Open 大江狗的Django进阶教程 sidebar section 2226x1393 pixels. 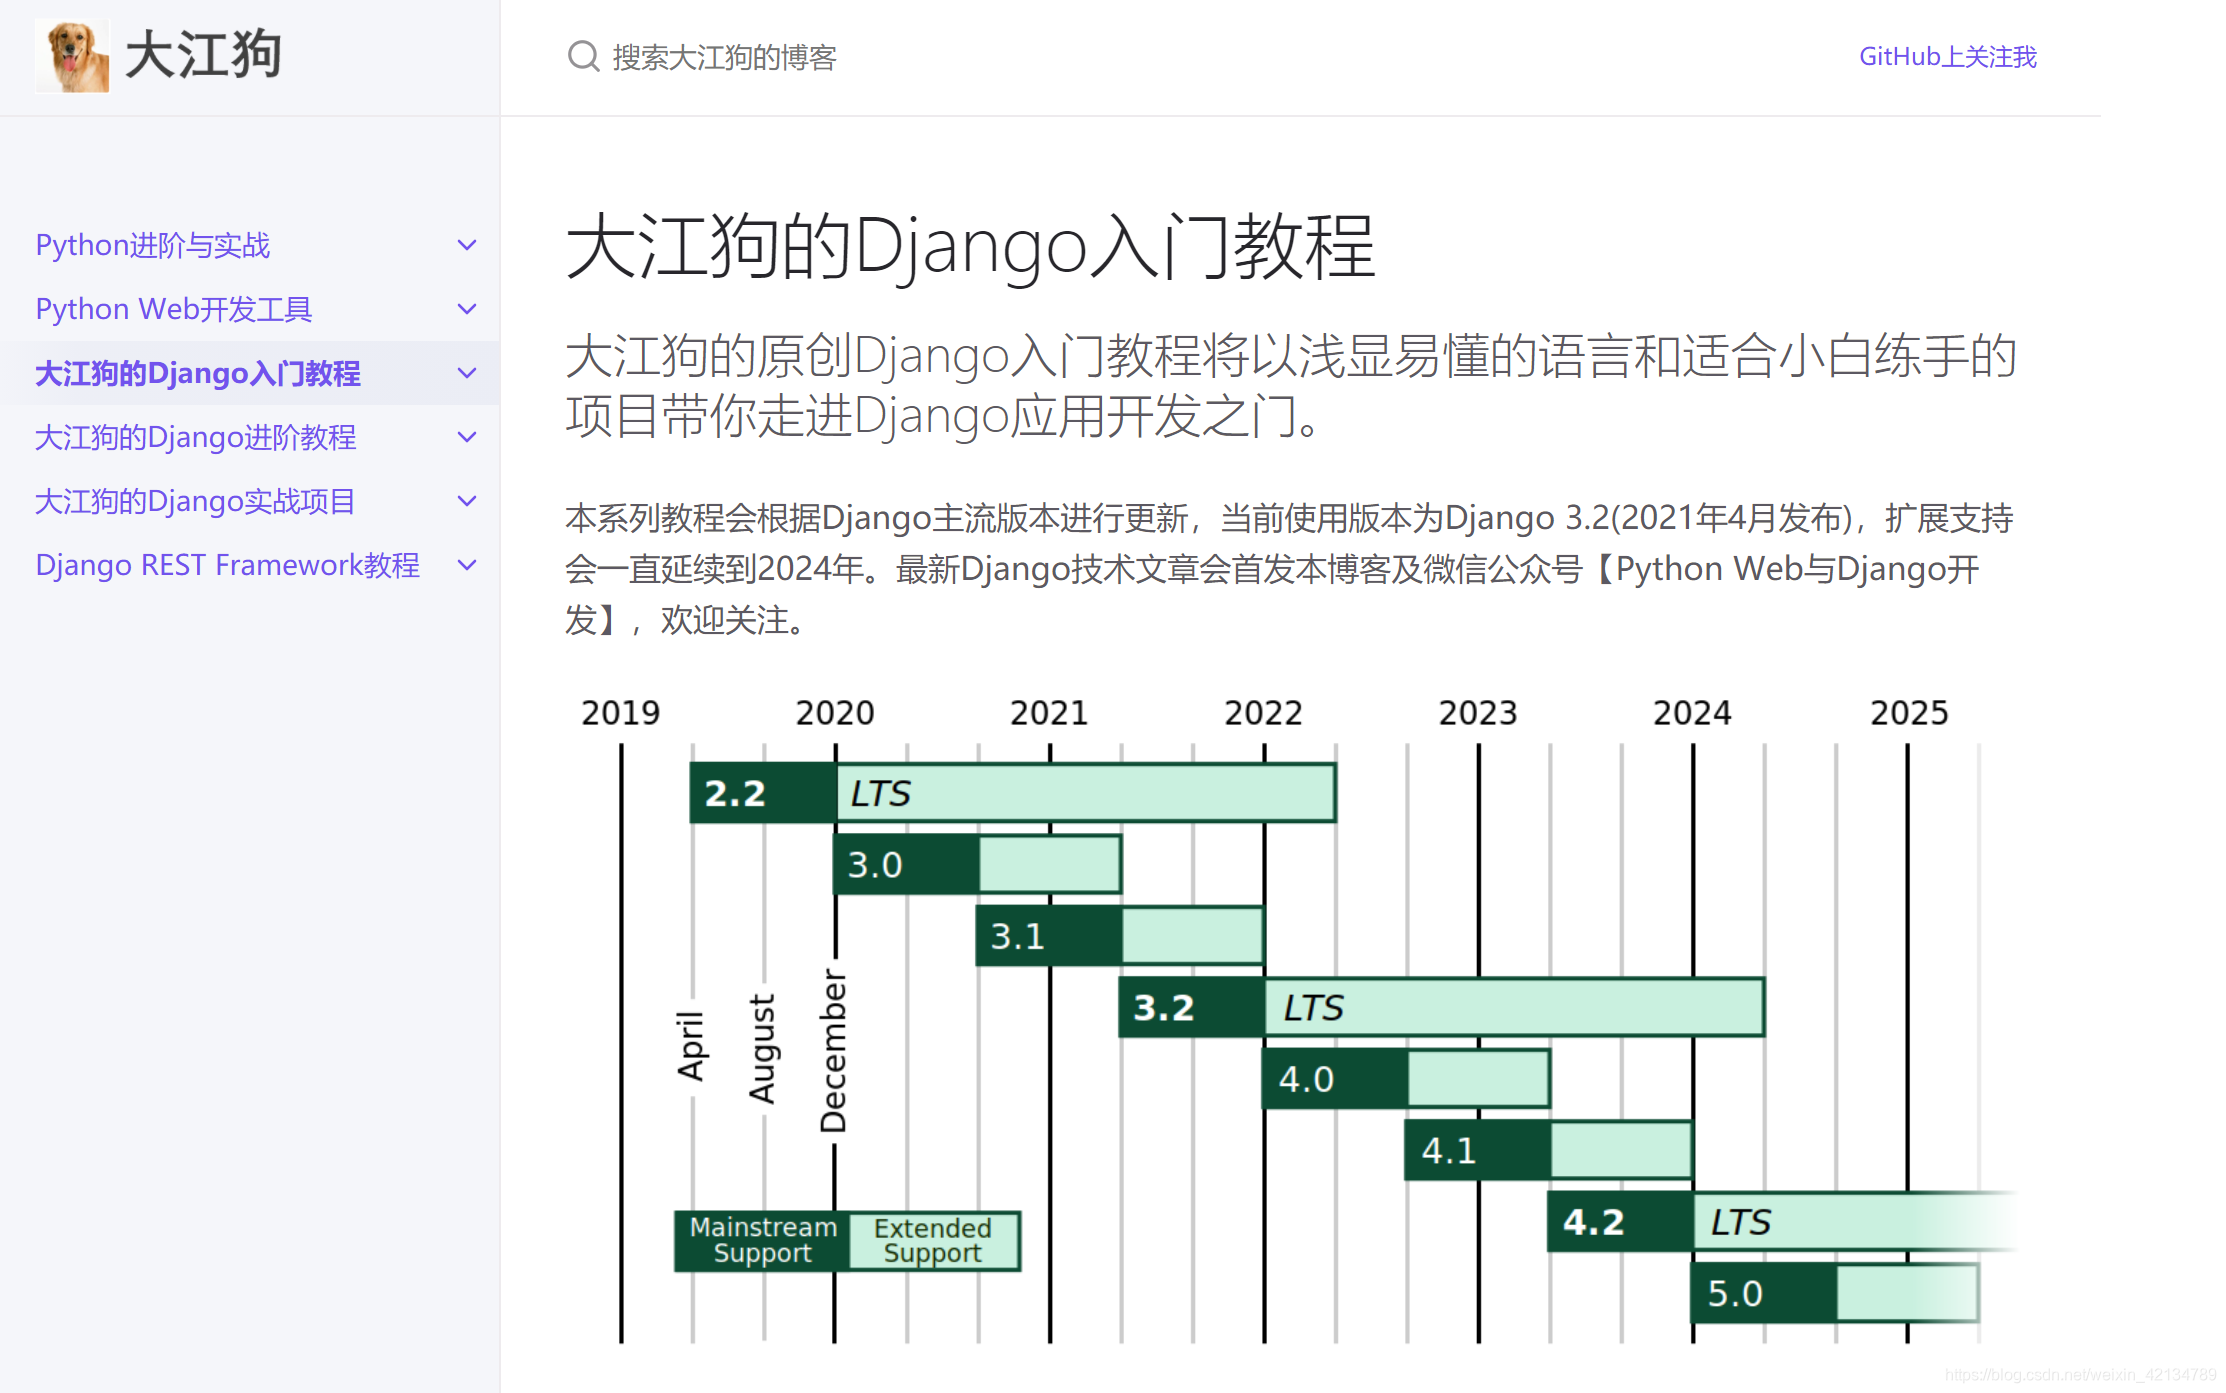pos(196,437)
